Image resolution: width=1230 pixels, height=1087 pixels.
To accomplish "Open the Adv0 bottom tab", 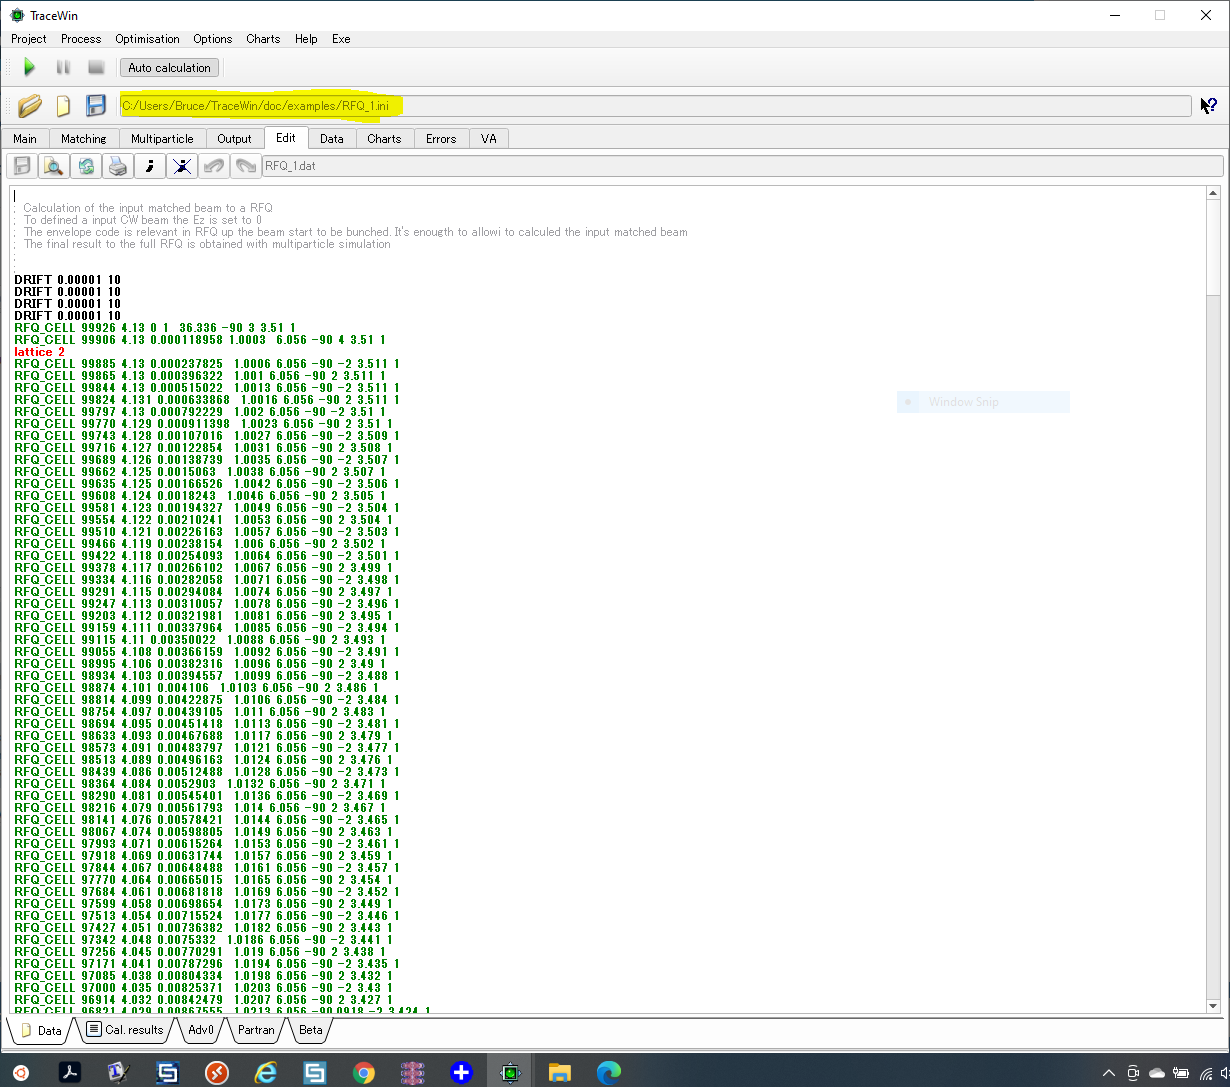I will (x=200, y=1029).
